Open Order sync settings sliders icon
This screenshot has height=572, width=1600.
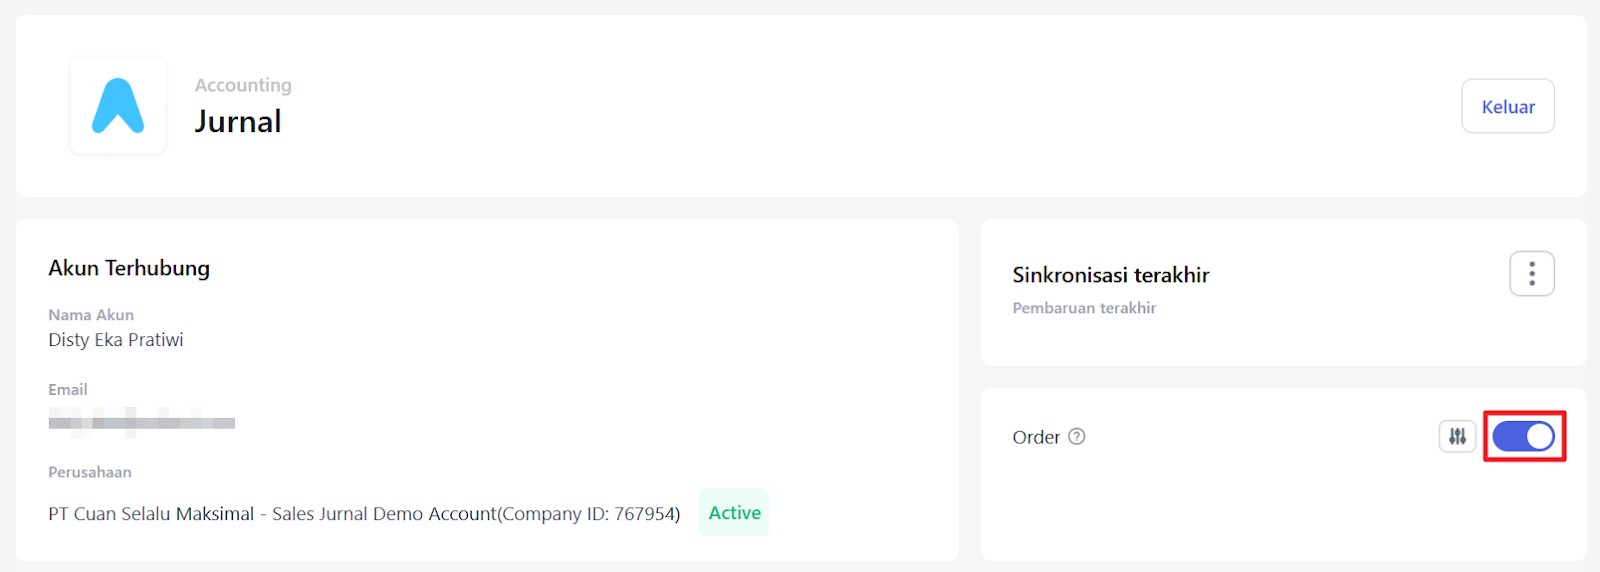[x=1457, y=437]
